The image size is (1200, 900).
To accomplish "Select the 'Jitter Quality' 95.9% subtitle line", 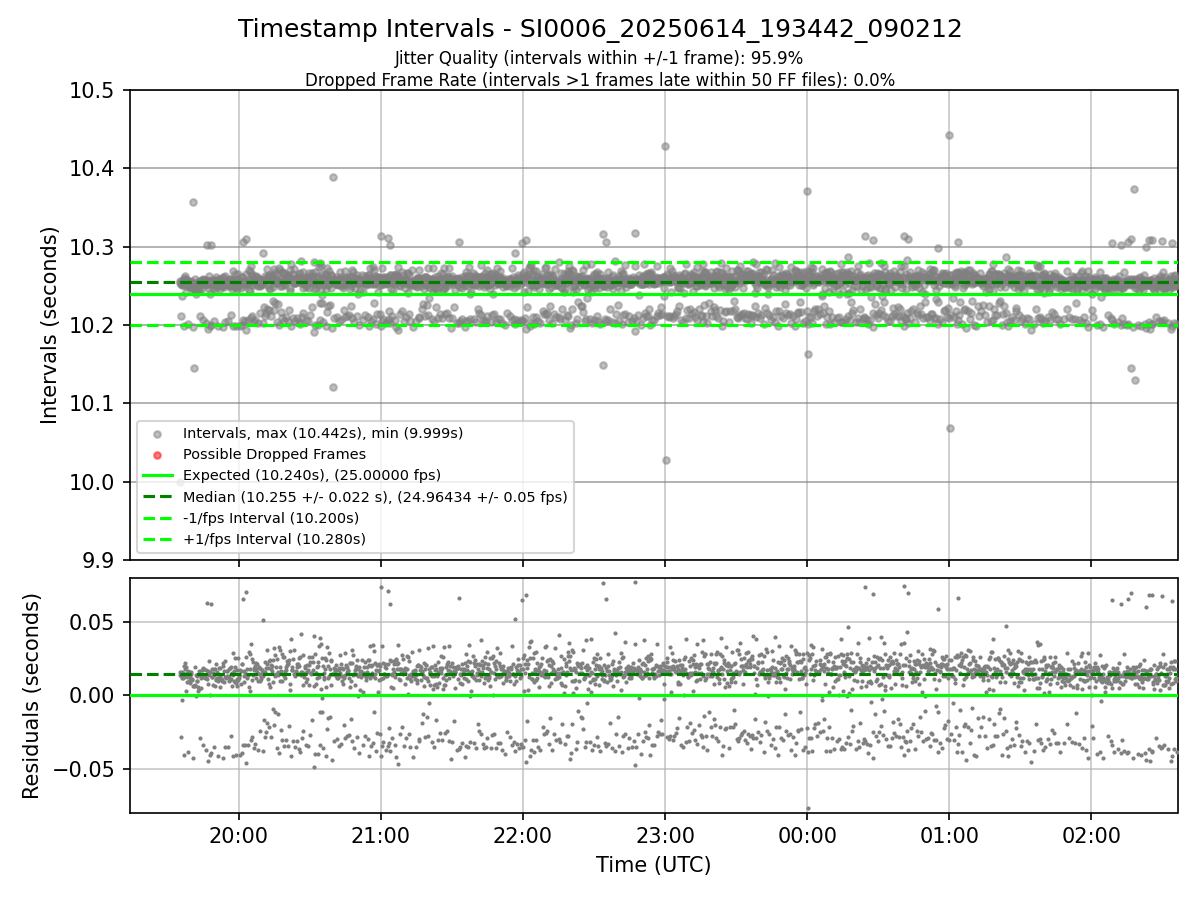I will 599,58.
